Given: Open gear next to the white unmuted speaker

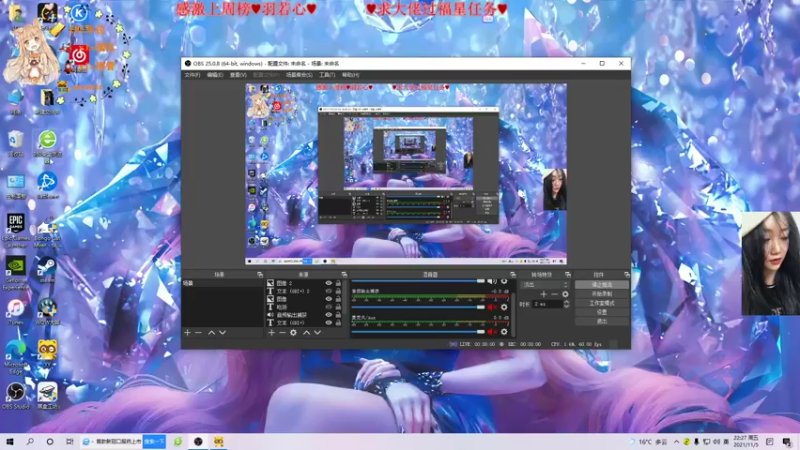Looking at the screenshot, I should 504,281.
